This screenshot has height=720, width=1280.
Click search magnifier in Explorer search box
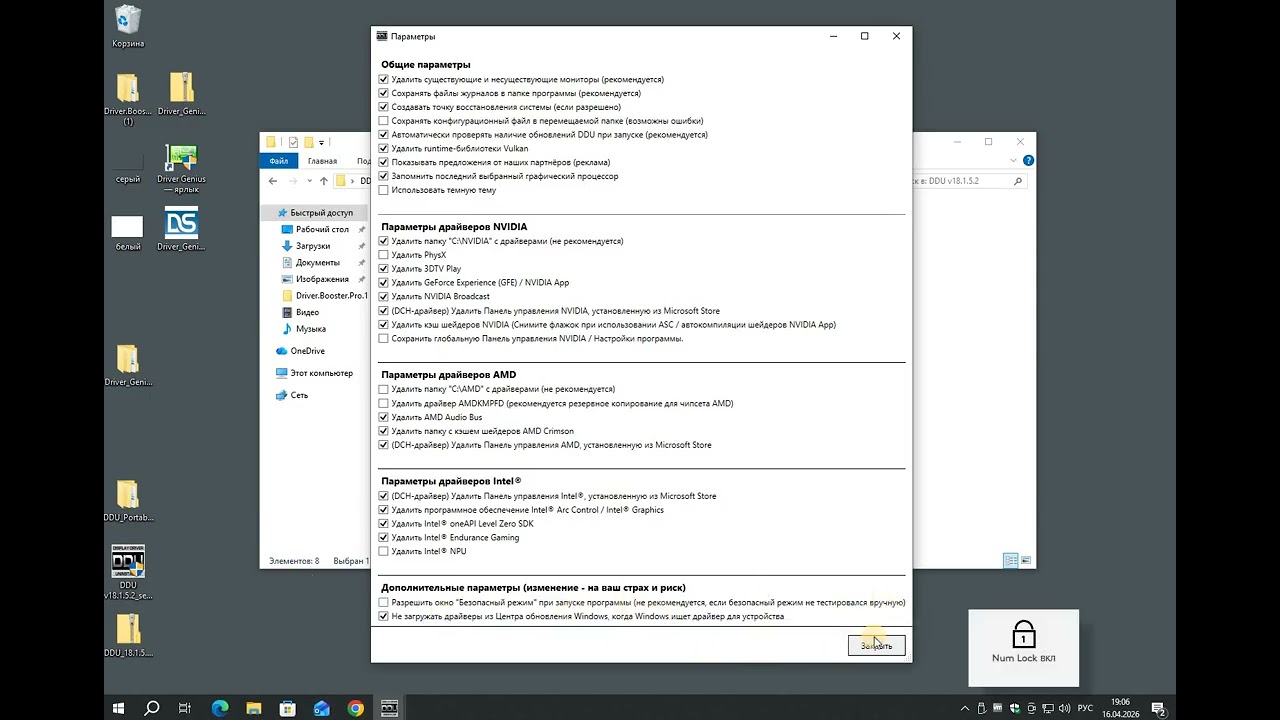click(x=1018, y=181)
